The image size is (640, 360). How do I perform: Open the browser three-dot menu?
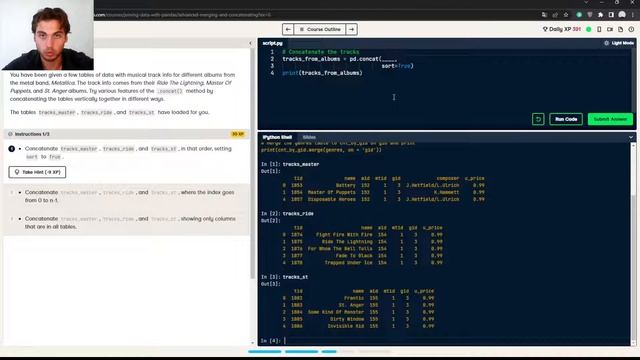pos(633,15)
